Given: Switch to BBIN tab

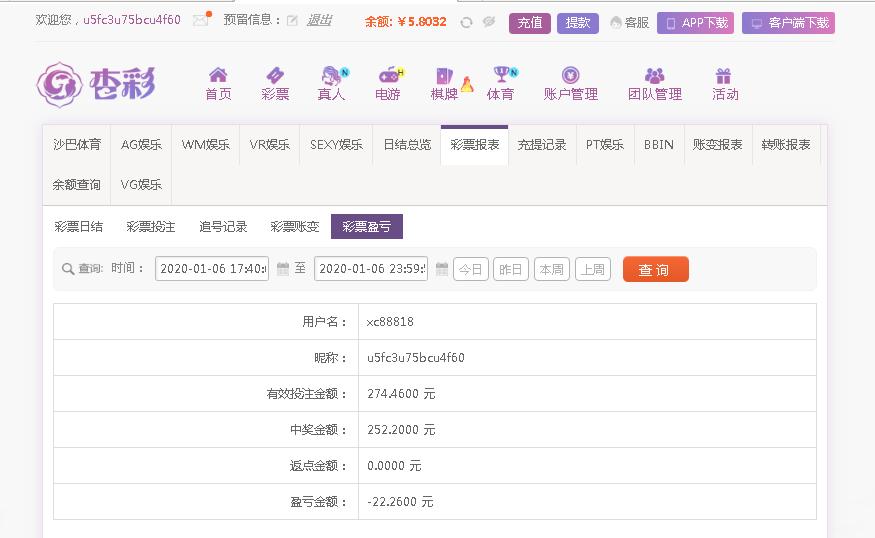Looking at the screenshot, I should pyautogui.click(x=659, y=145).
